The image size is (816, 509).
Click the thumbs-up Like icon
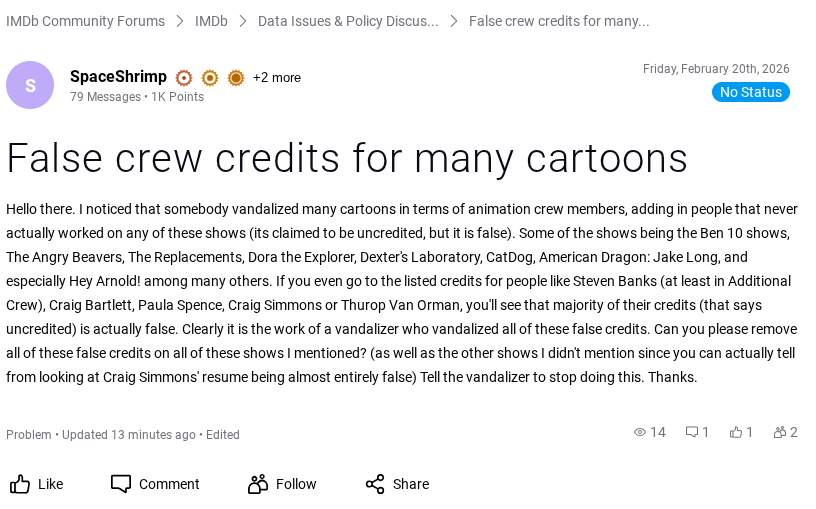(x=20, y=484)
